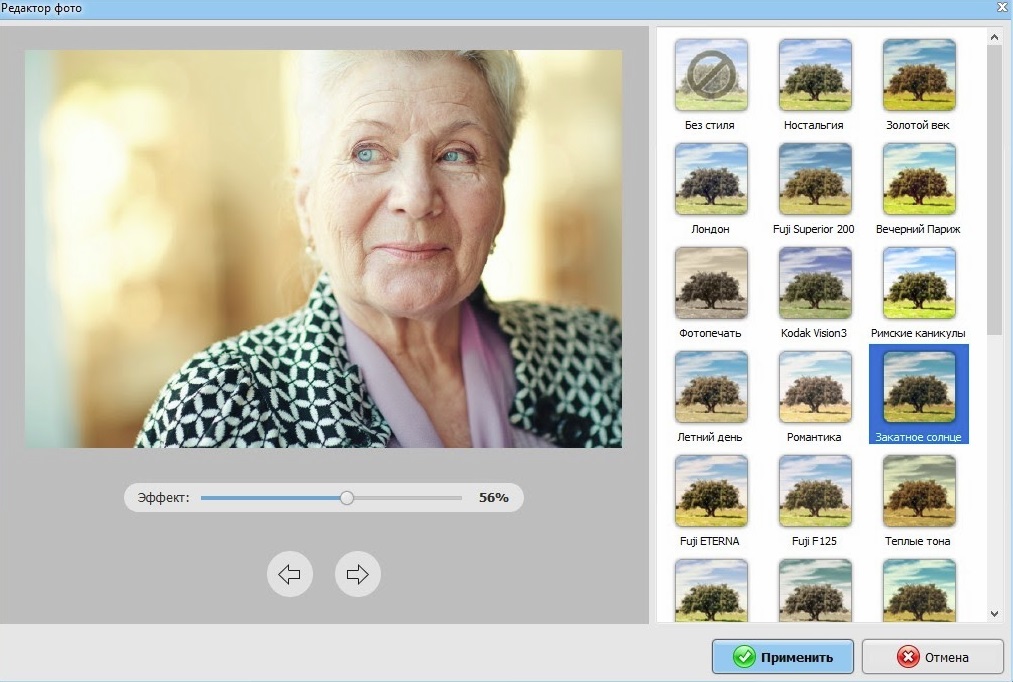The height and width of the screenshot is (682, 1013).
Task: Click the portrait photo preview
Action: pyautogui.click(x=324, y=249)
